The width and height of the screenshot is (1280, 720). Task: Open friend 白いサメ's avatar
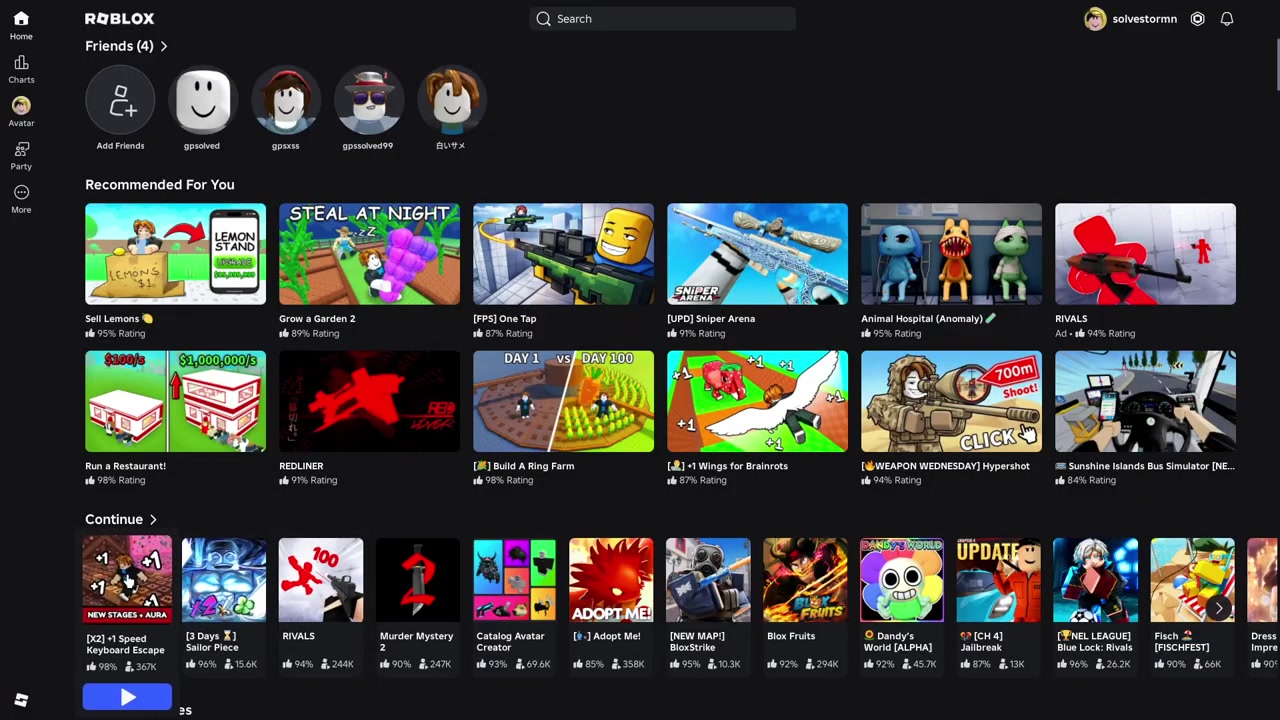pyautogui.click(x=452, y=100)
